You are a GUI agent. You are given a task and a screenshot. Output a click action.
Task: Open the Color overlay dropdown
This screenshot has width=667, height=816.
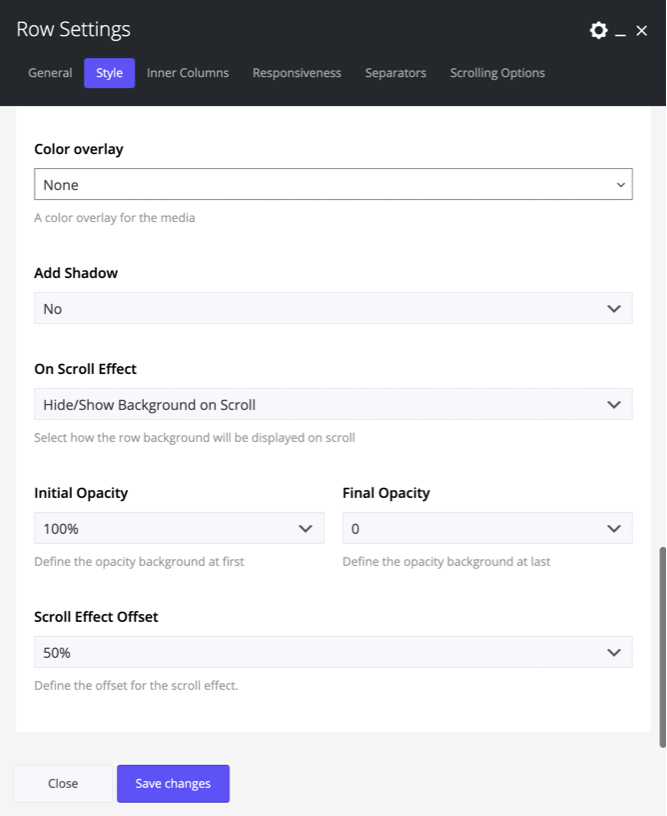[333, 184]
